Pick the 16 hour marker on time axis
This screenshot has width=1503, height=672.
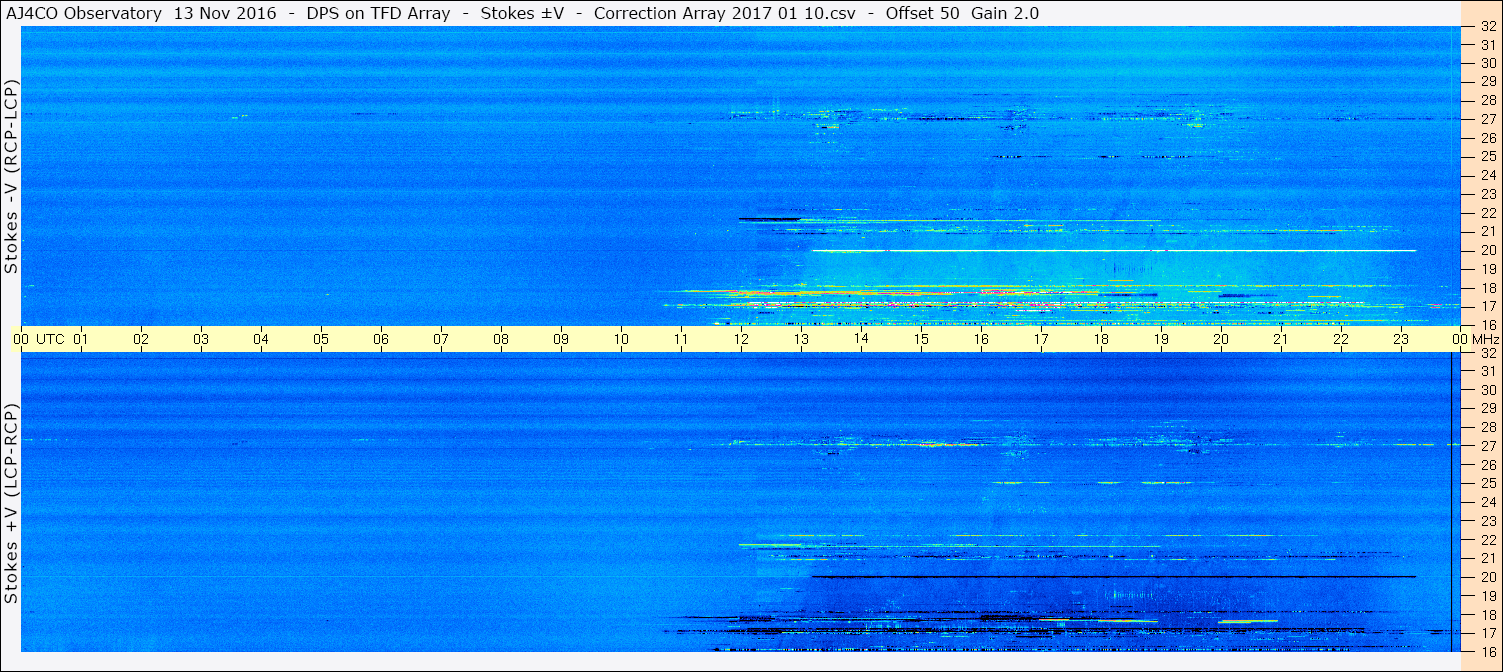click(x=981, y=340)
